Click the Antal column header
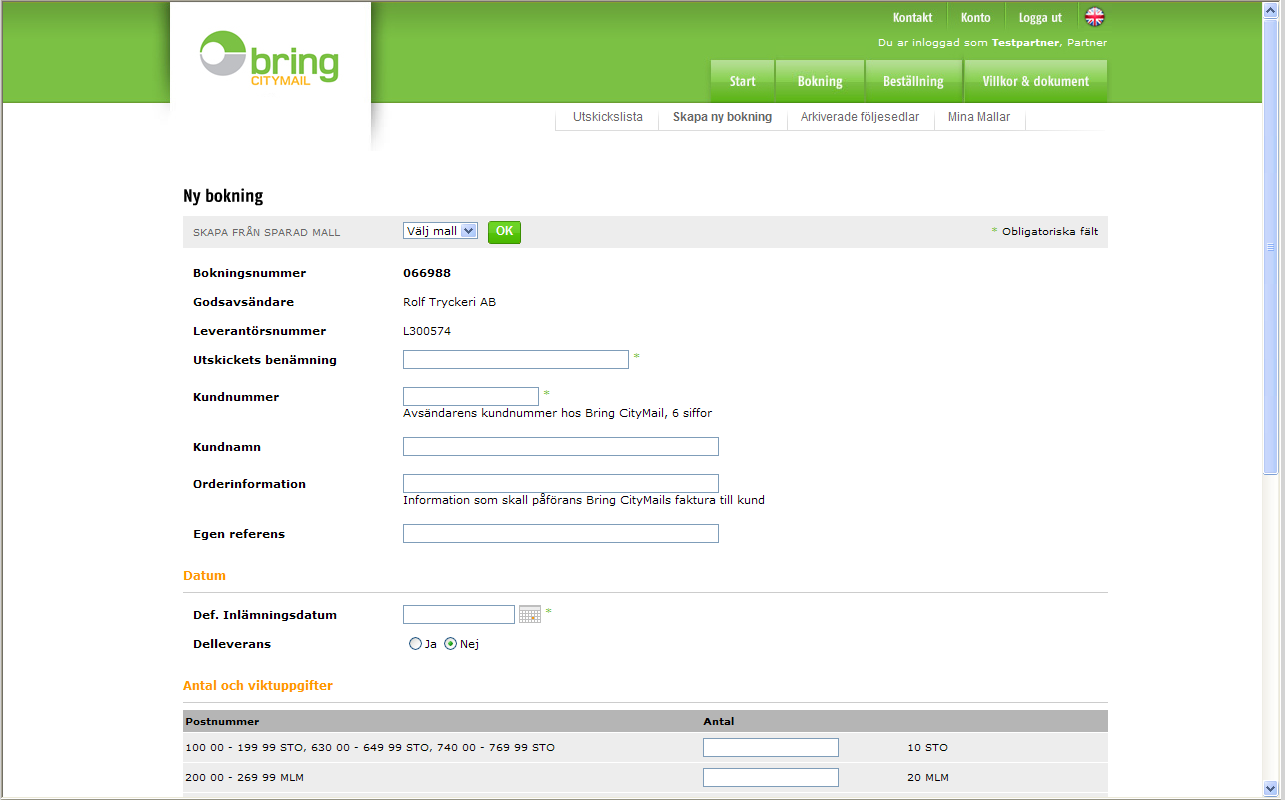The height and width of the screenshot is (800, 1285). point(719,721)
